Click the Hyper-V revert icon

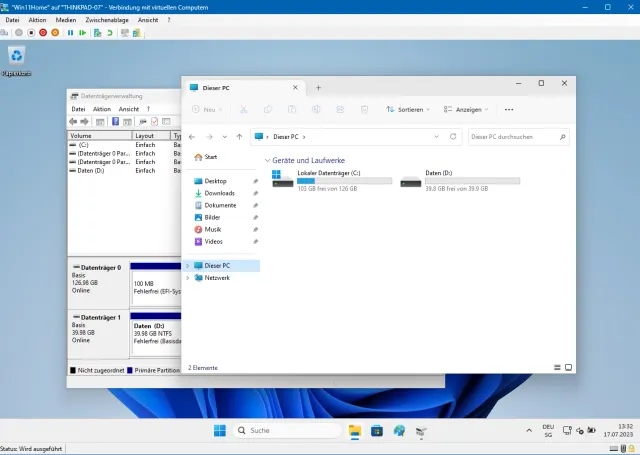(109, 32)
